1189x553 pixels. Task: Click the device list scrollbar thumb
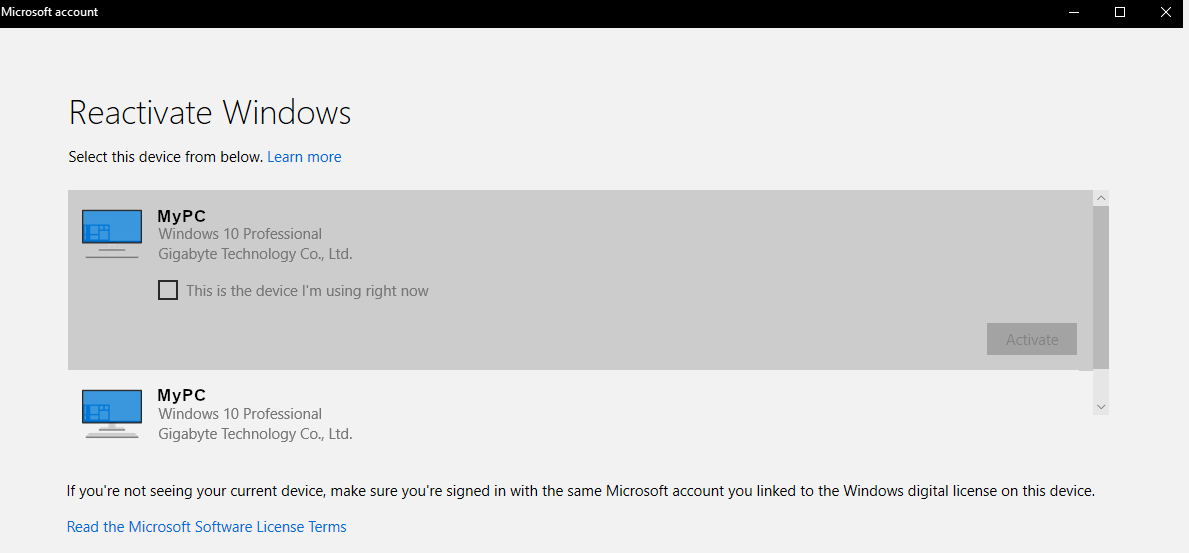point(1101,287)
